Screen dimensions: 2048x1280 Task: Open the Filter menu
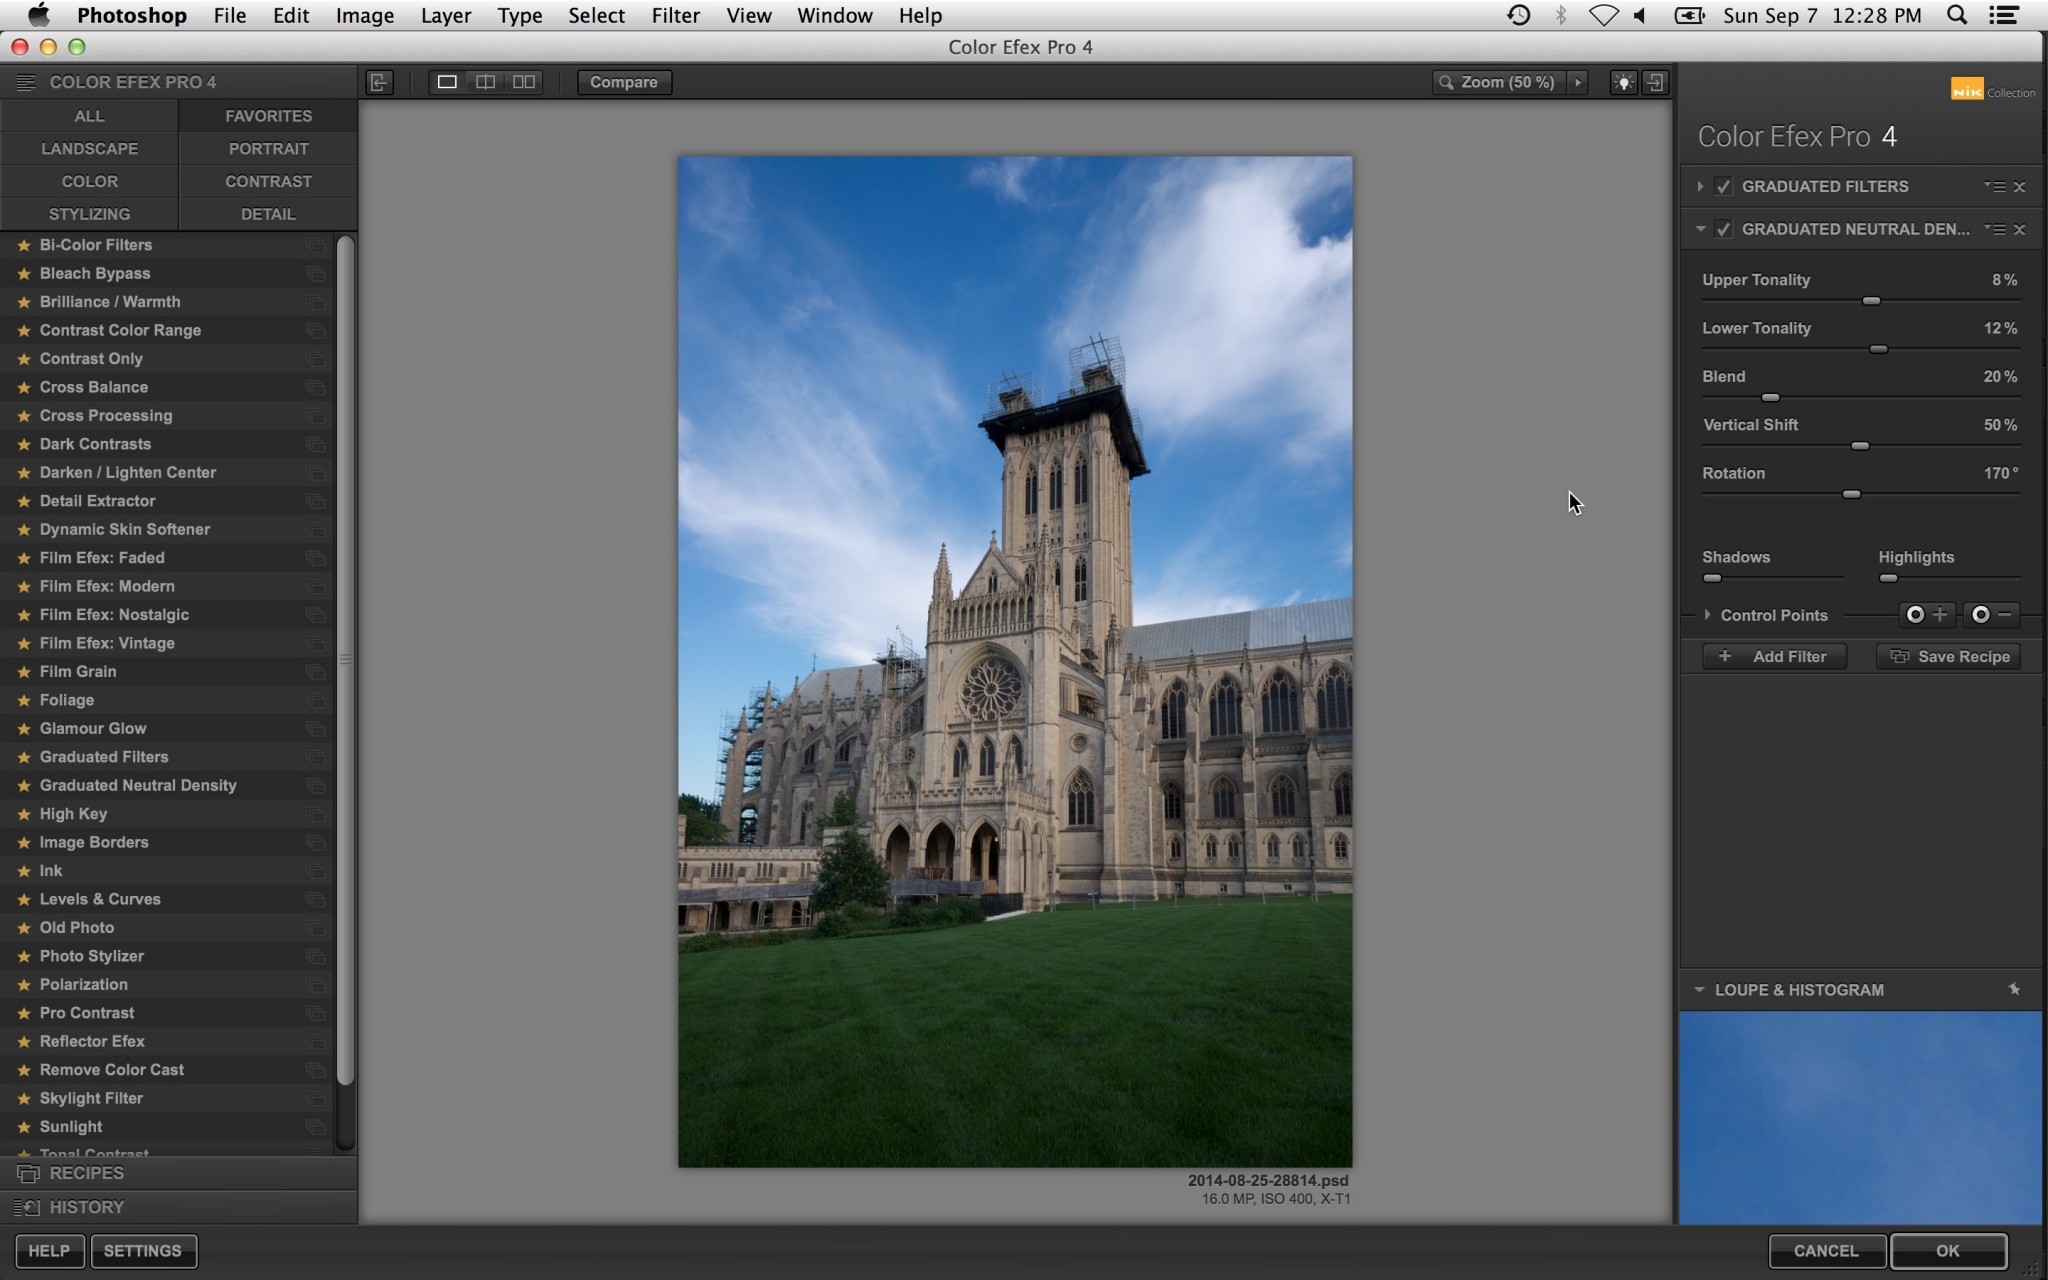(675, 15)
